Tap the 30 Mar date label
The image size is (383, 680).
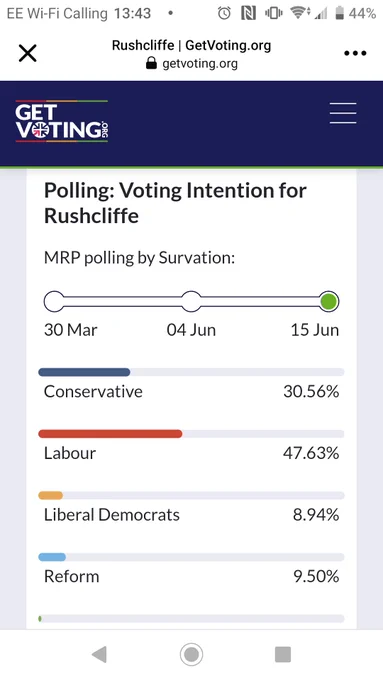tap(71, 330)
